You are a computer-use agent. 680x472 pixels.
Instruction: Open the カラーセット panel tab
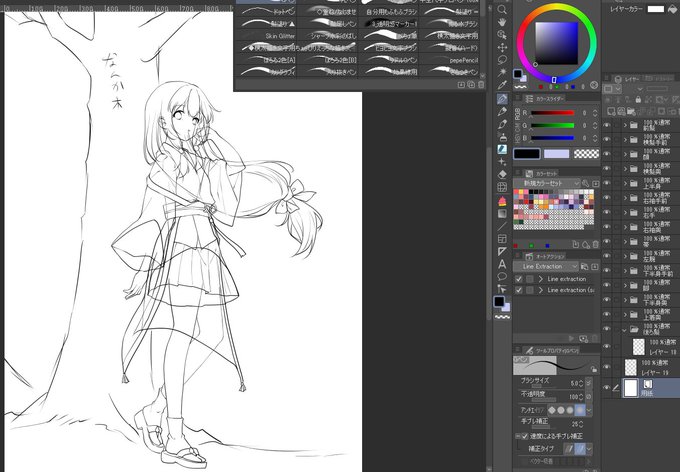(541, 174)
